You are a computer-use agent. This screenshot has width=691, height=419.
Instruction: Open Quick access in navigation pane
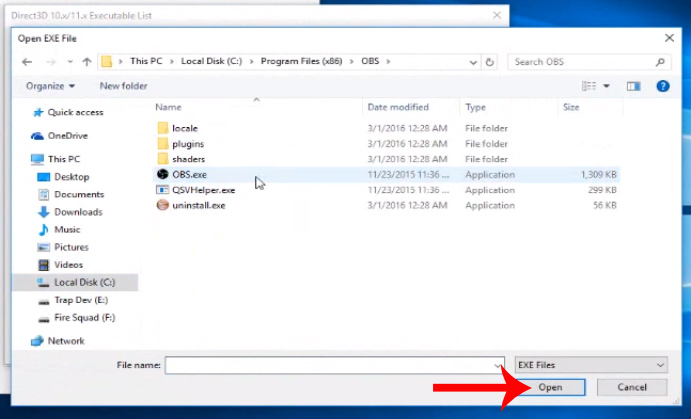click(x=68, y=112)
